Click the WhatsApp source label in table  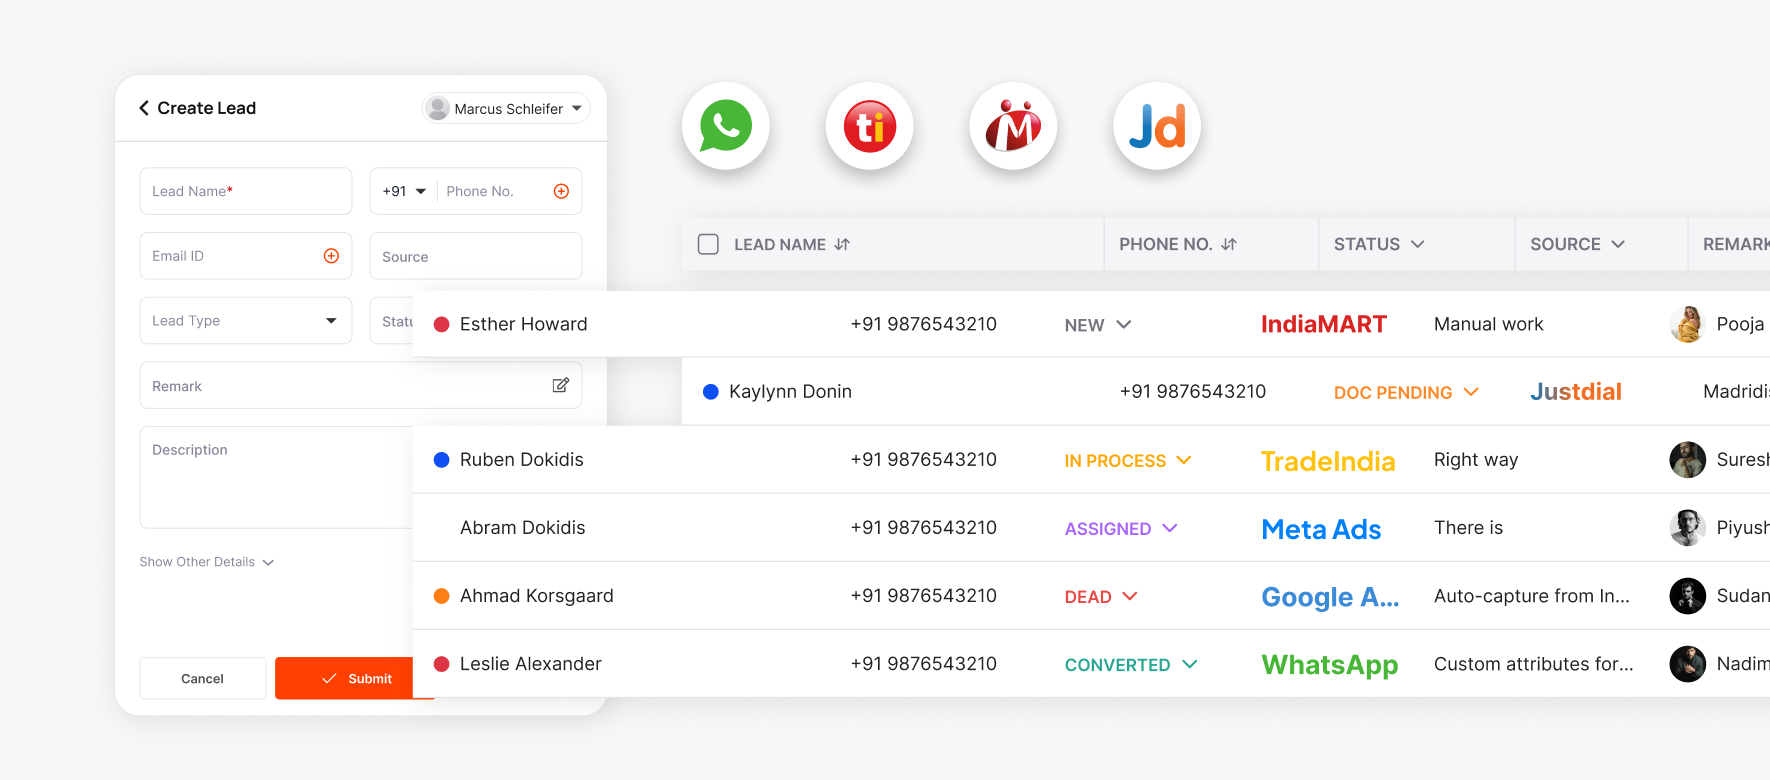point(1330,665)
